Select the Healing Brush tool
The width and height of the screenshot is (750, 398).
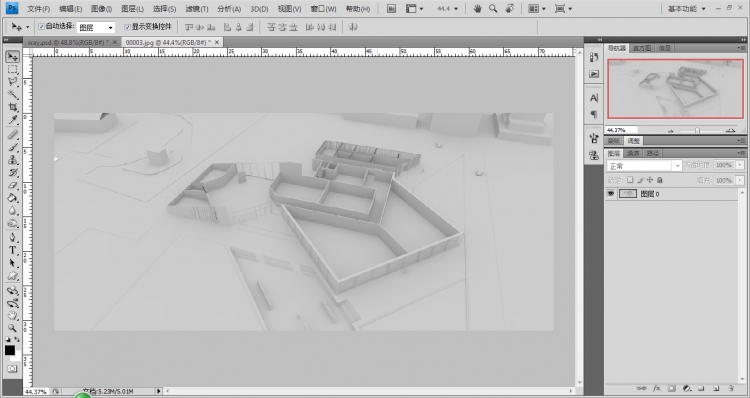click(12, 134)
